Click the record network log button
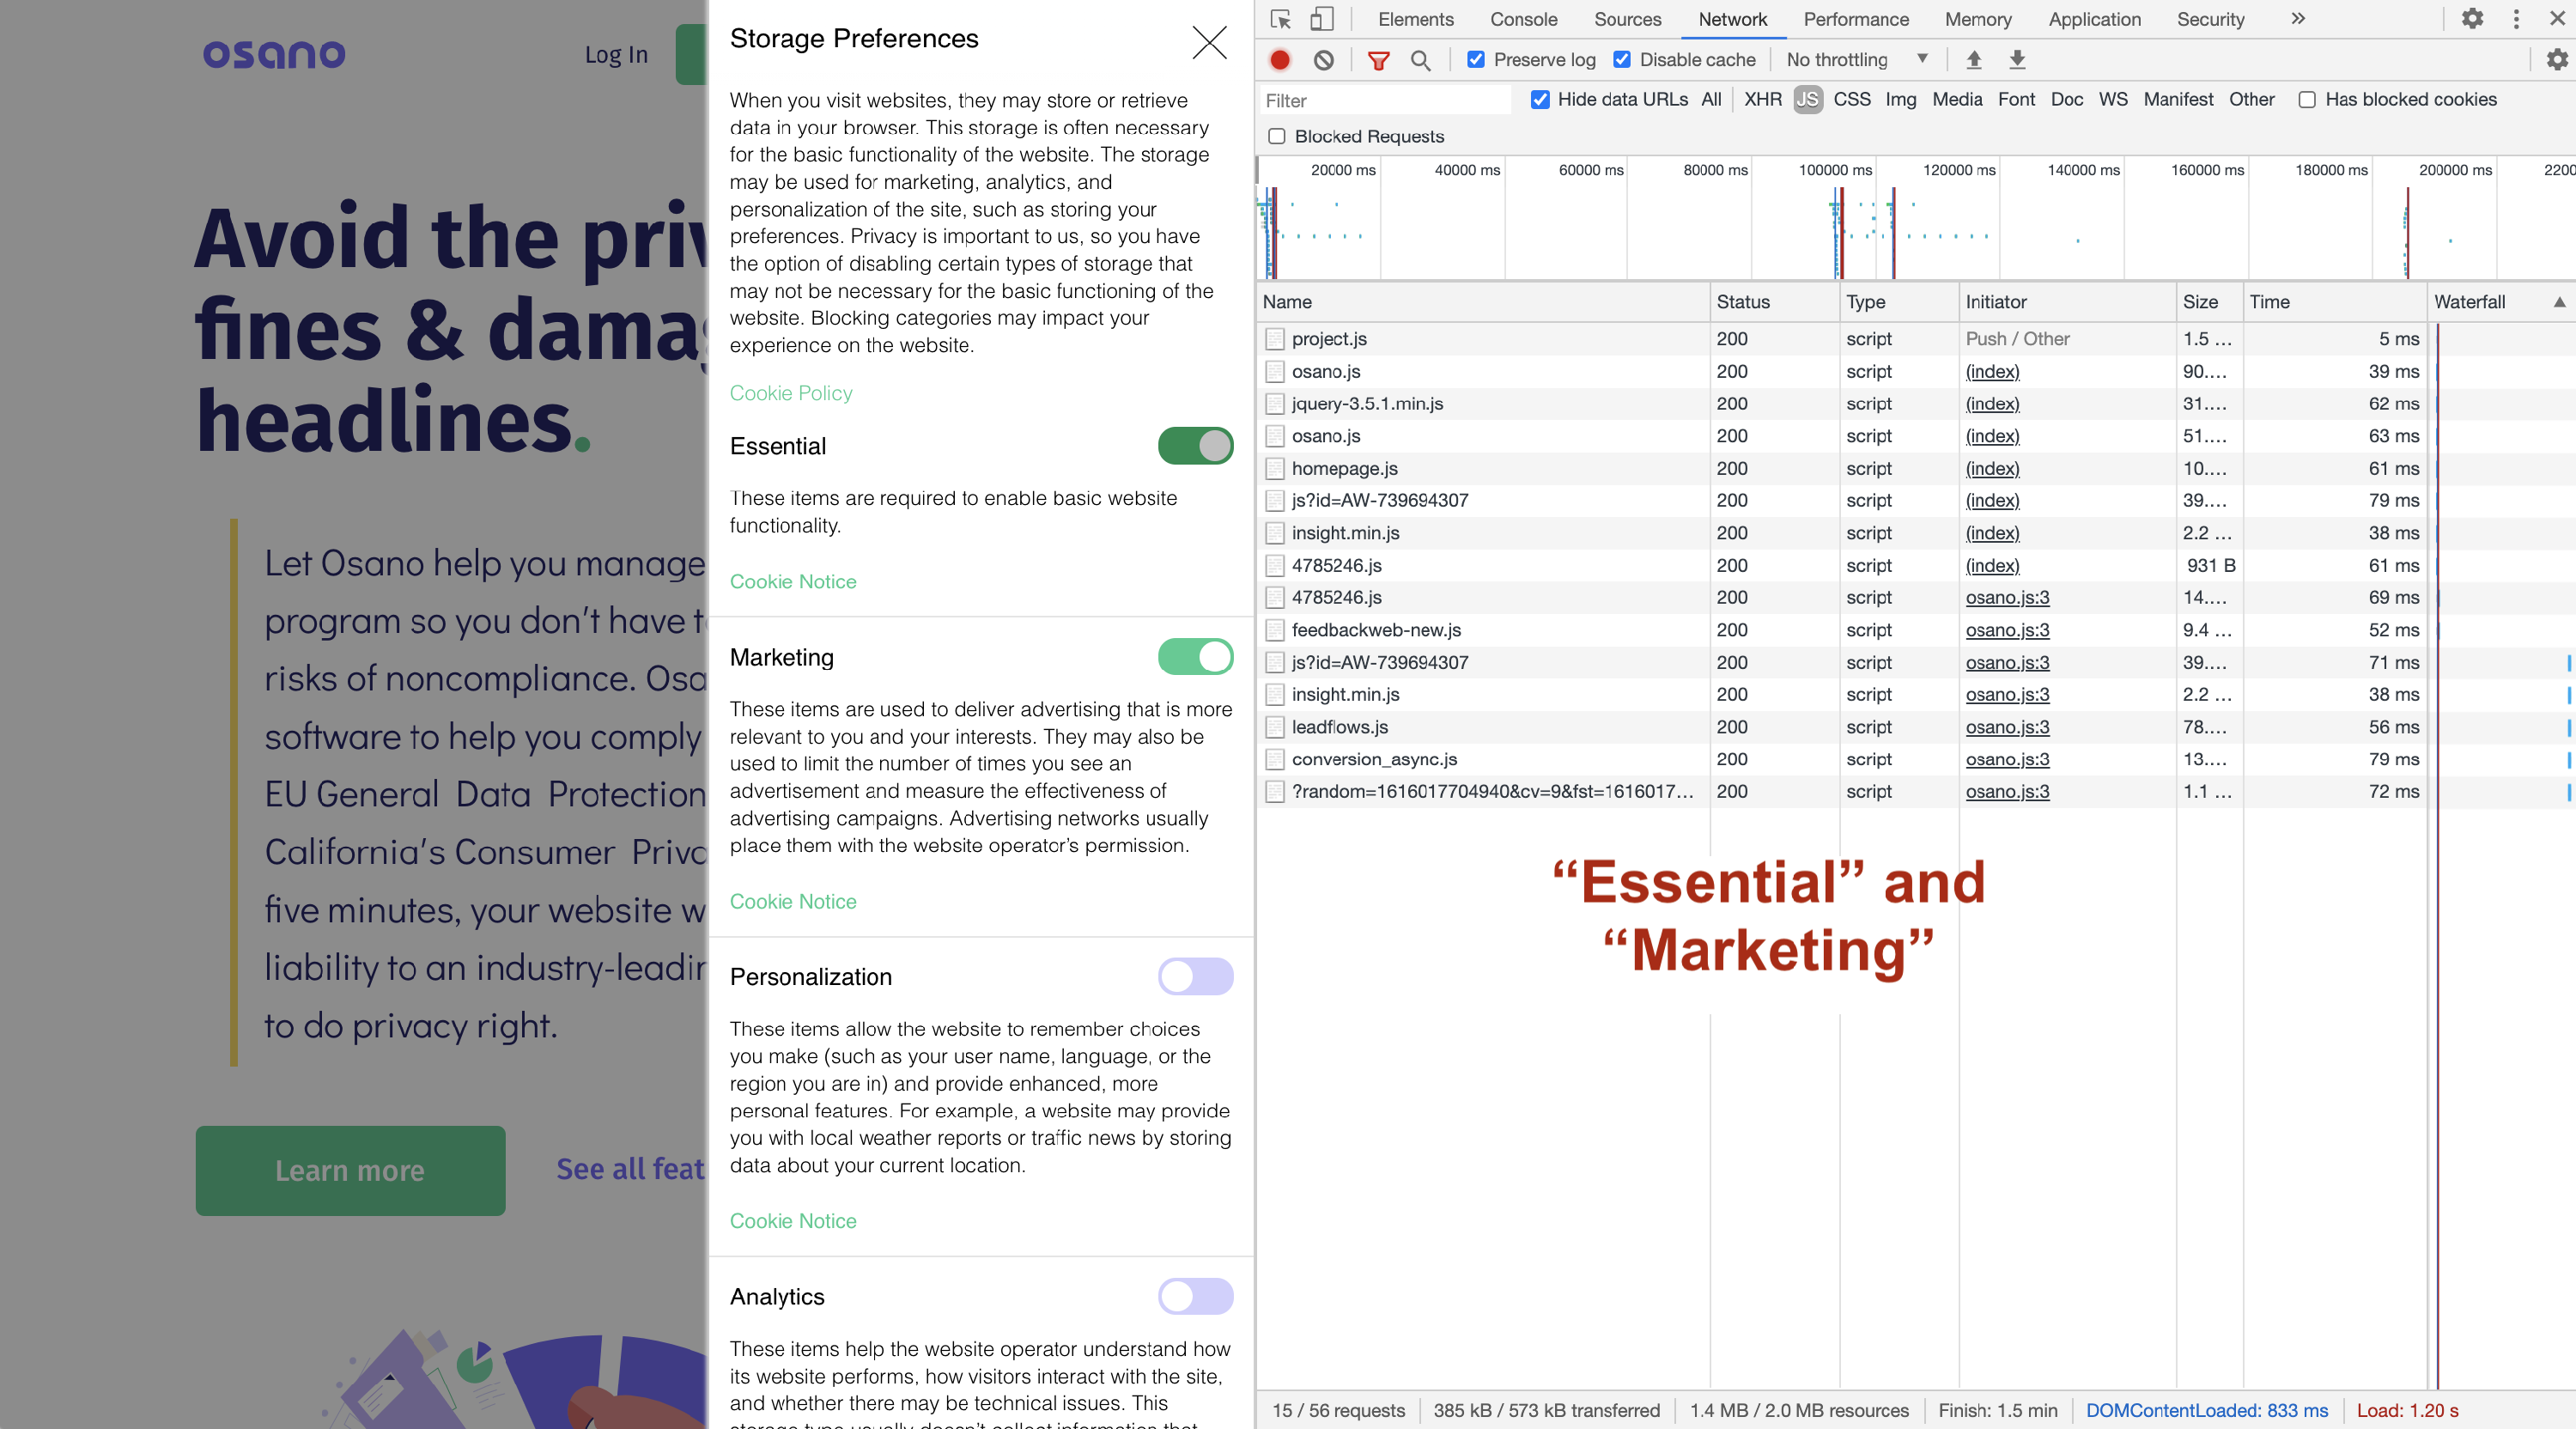 (1279, 60)
